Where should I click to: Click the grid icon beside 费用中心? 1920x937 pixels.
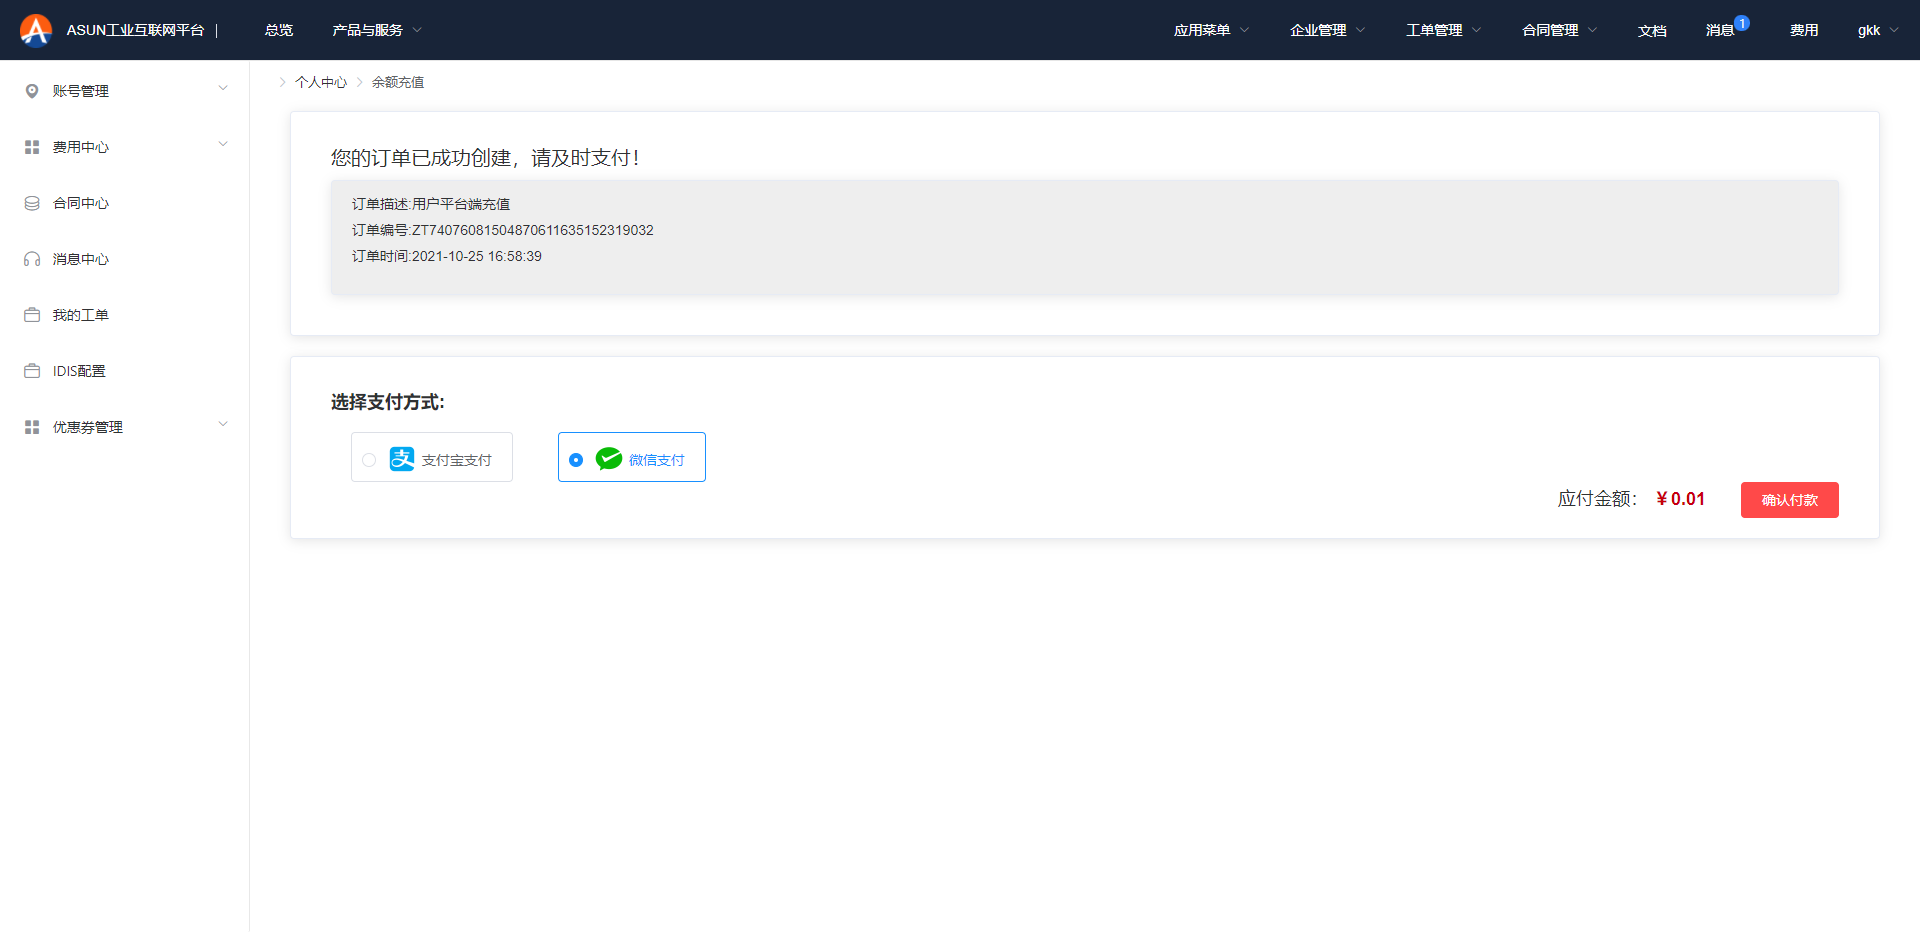coord(32,147)
